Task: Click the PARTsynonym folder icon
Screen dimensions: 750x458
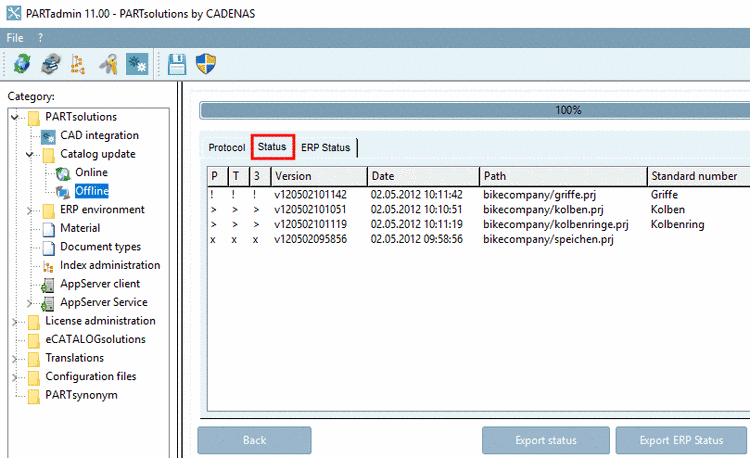Action: click(33, 396)
